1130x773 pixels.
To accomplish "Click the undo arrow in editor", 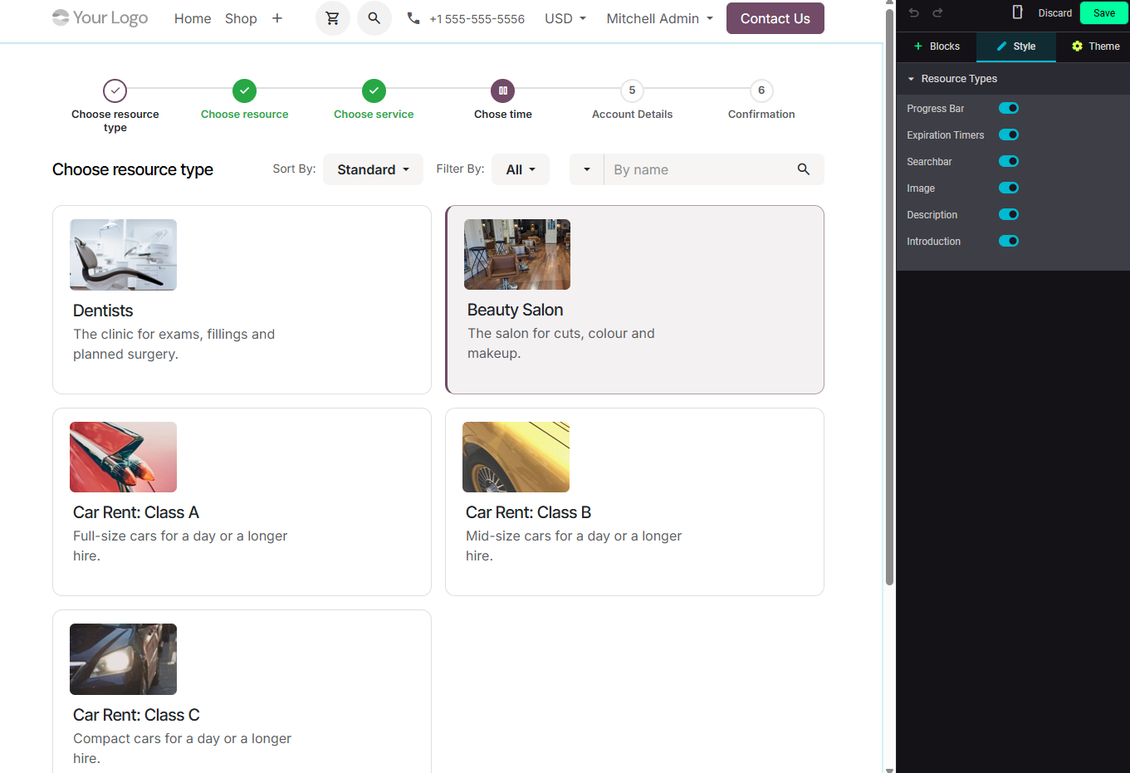I will tap(914, 13).
